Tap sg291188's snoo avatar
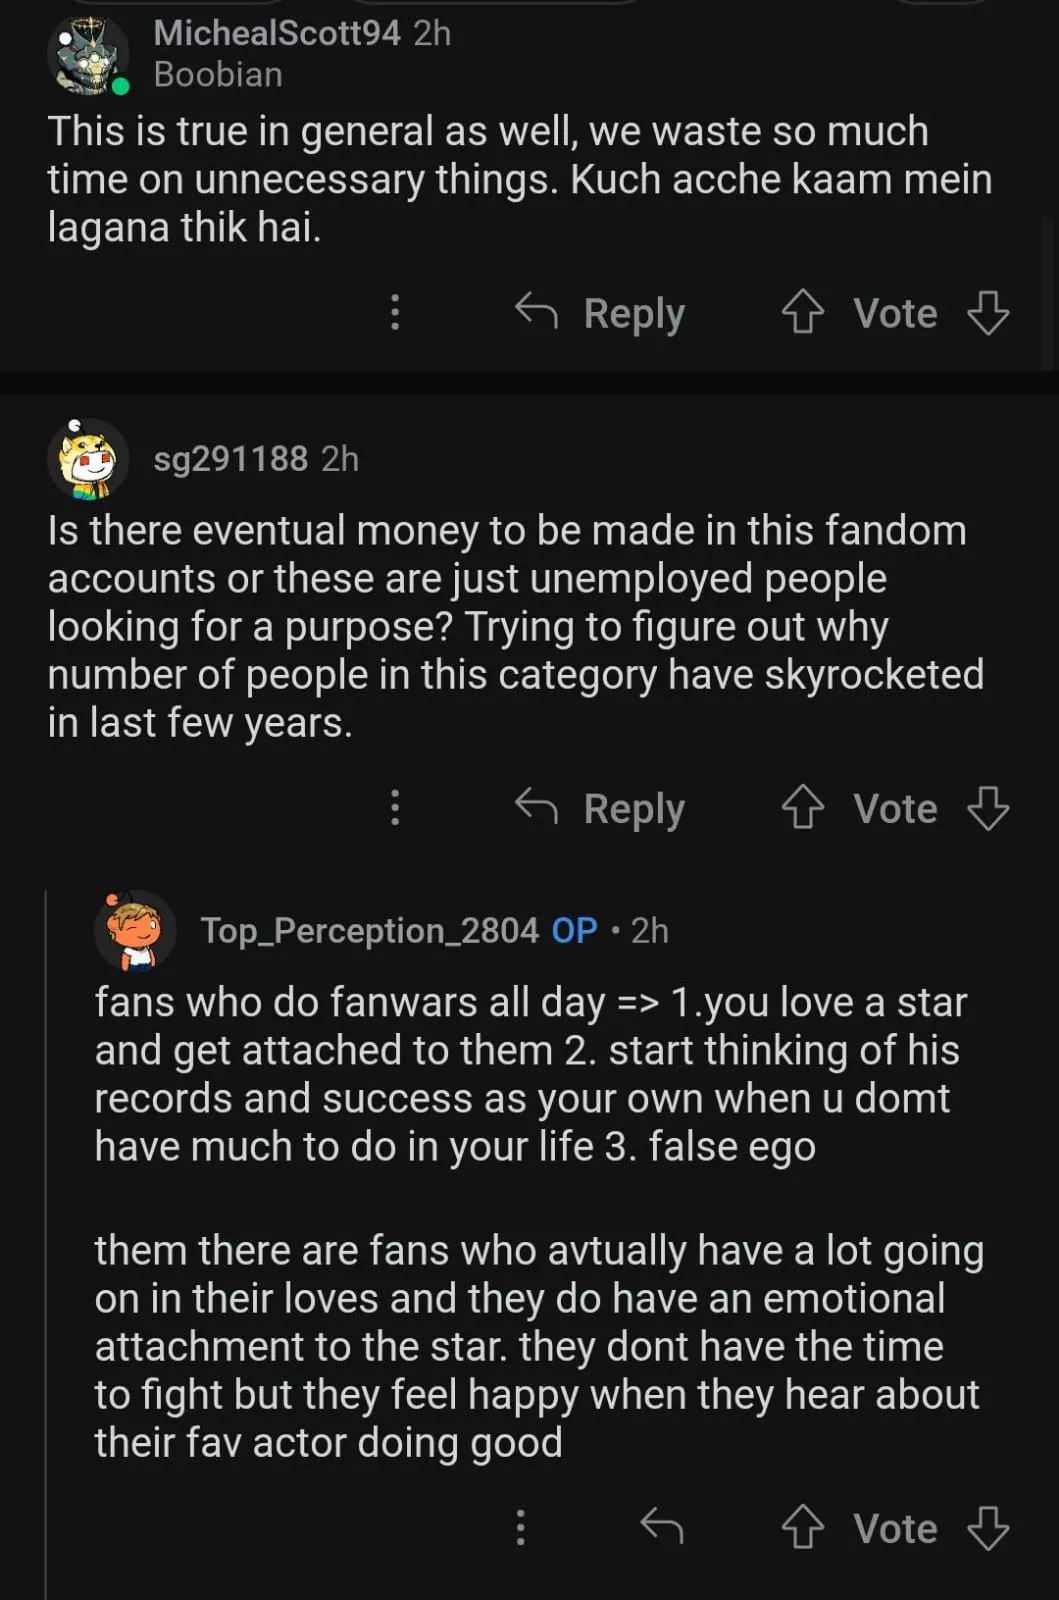This screenshot has width=1059, height=1600. tap(88, 459)
